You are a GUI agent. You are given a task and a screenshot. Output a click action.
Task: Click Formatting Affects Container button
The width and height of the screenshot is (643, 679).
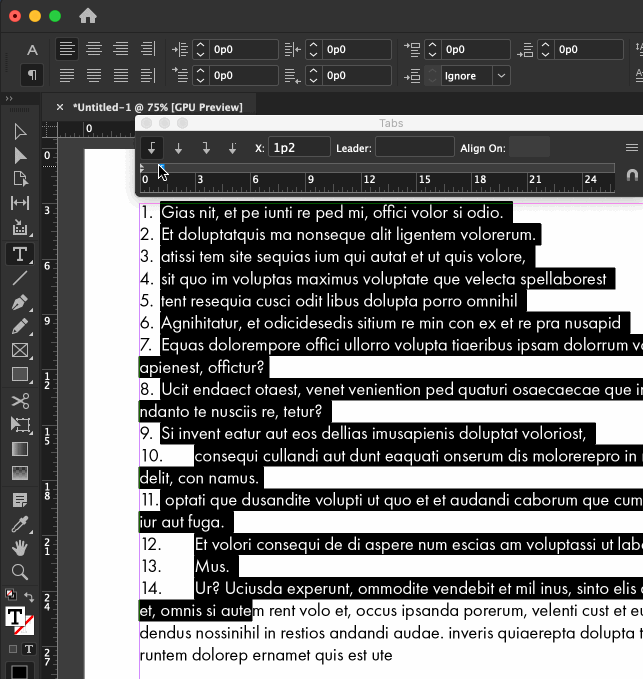pyautogui.click(x=13, y=649)
